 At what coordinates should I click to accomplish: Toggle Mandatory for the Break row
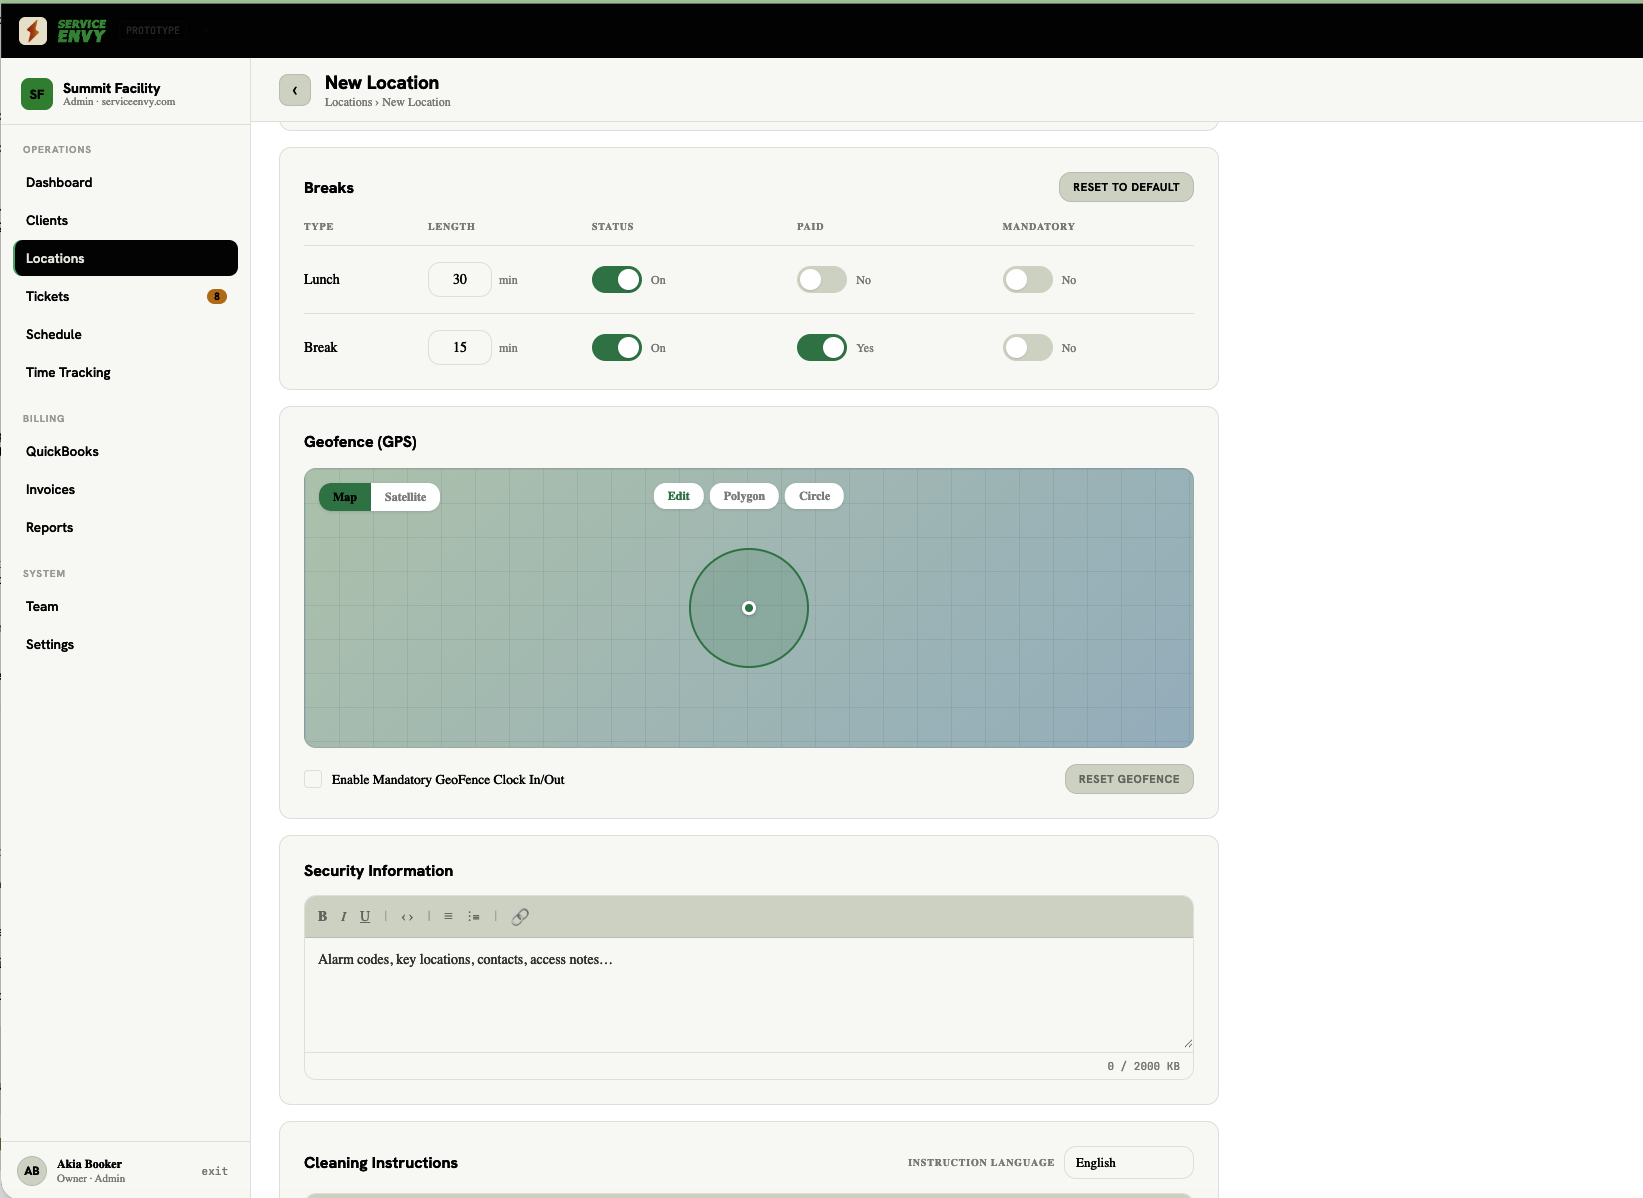(1028, 348)
